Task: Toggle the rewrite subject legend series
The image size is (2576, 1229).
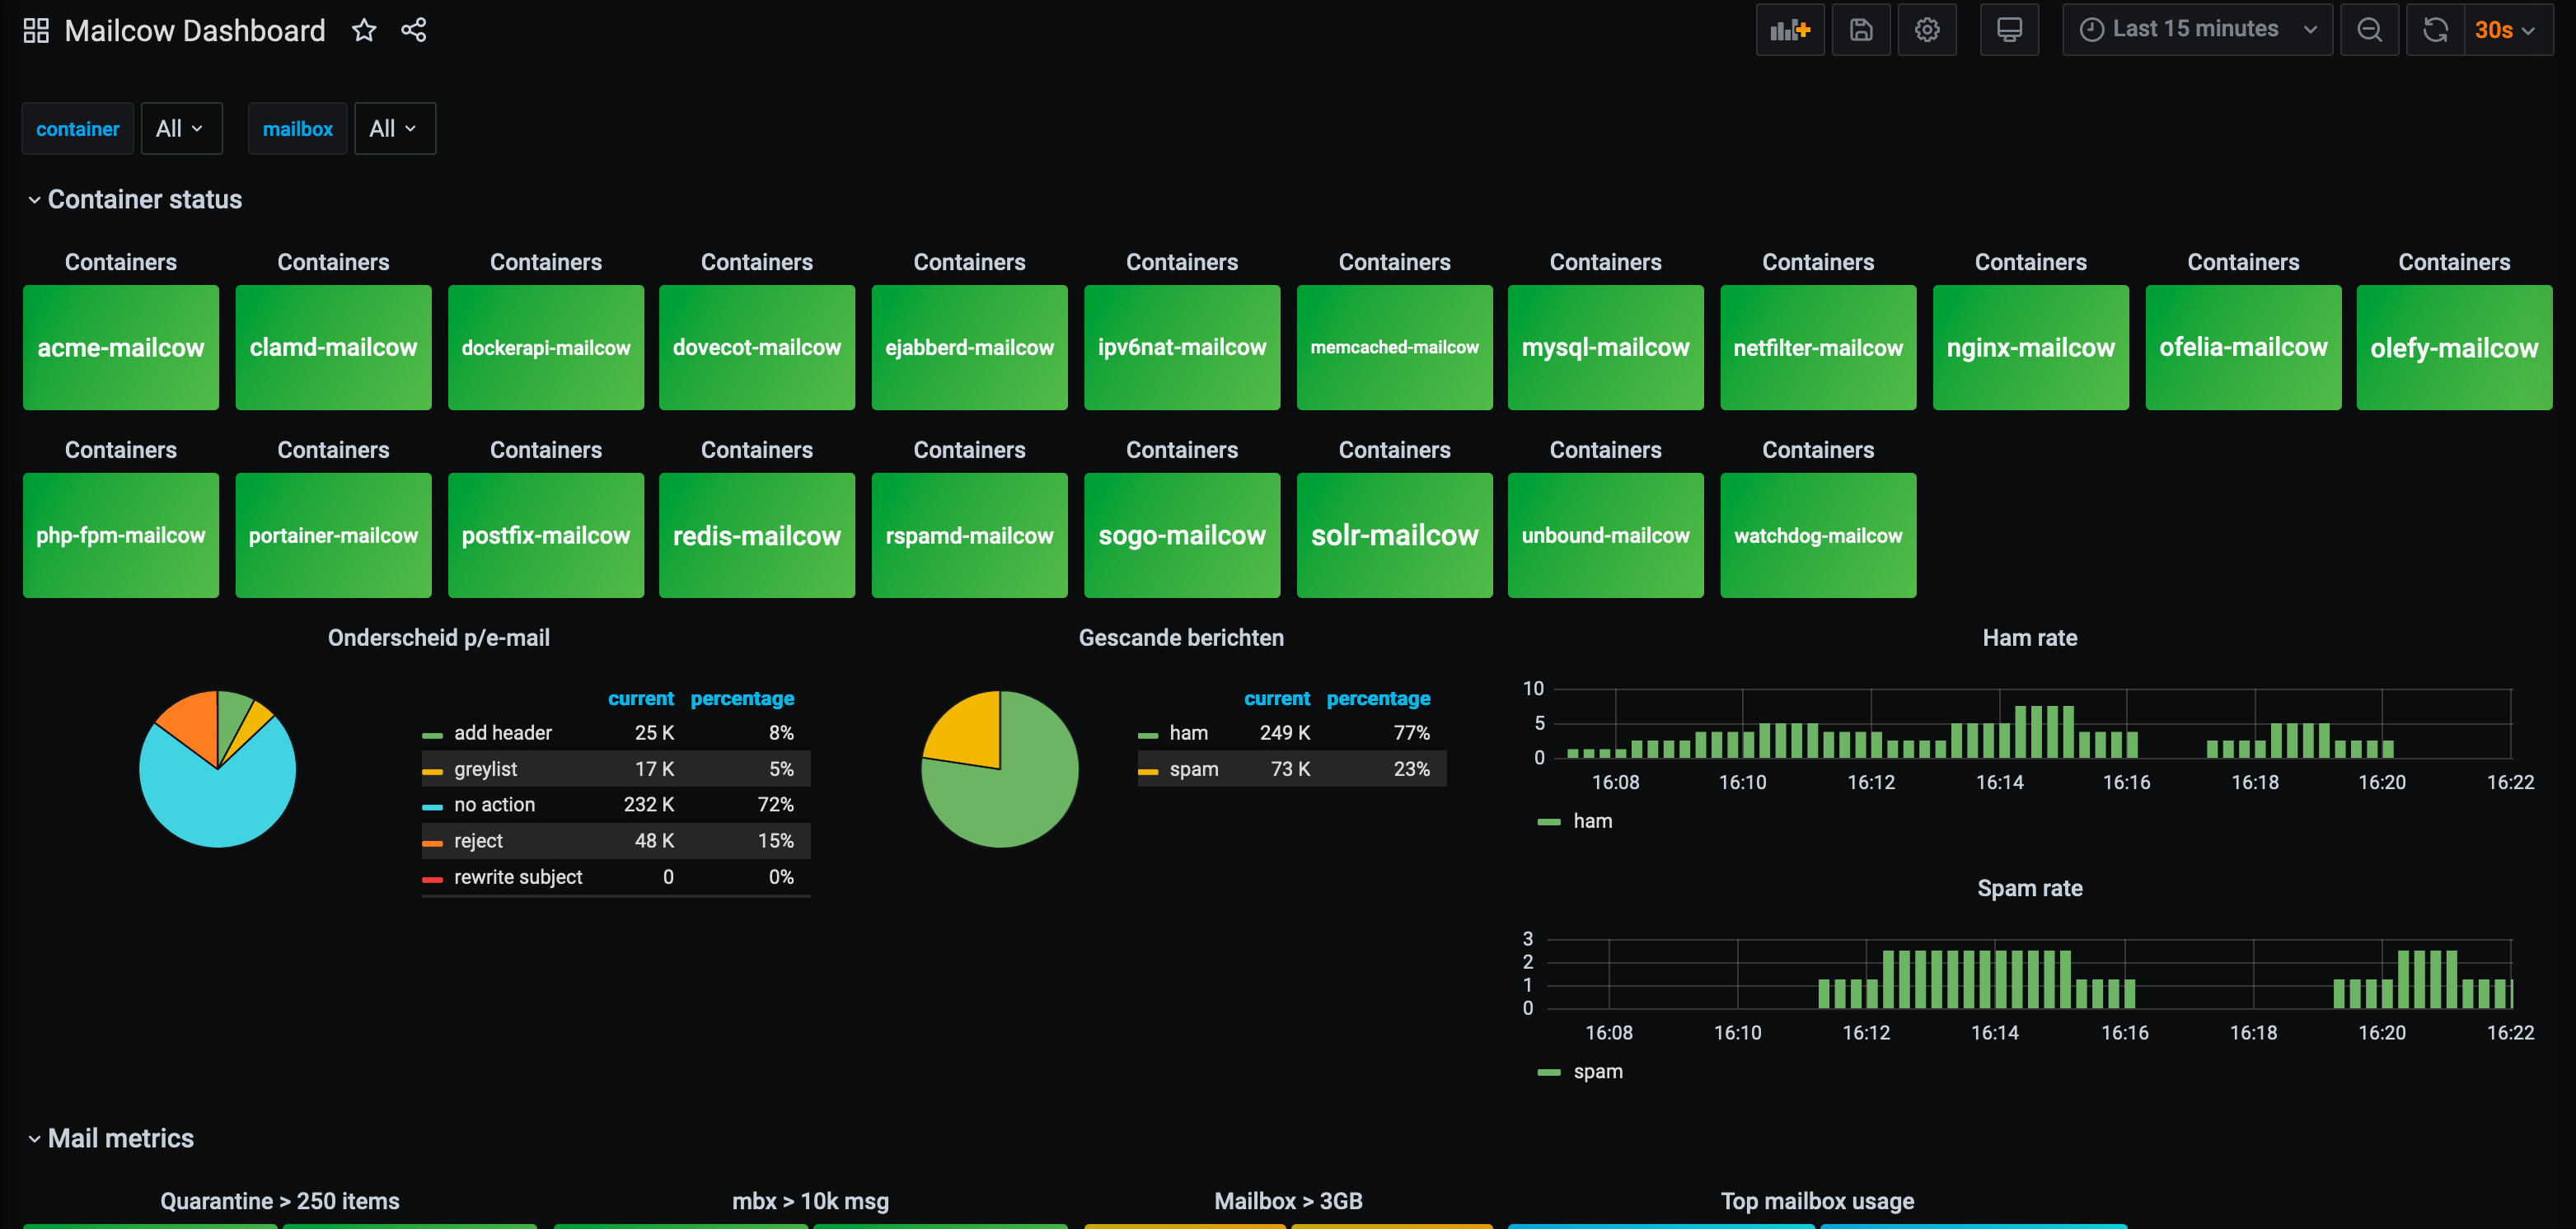Action: 518,877
